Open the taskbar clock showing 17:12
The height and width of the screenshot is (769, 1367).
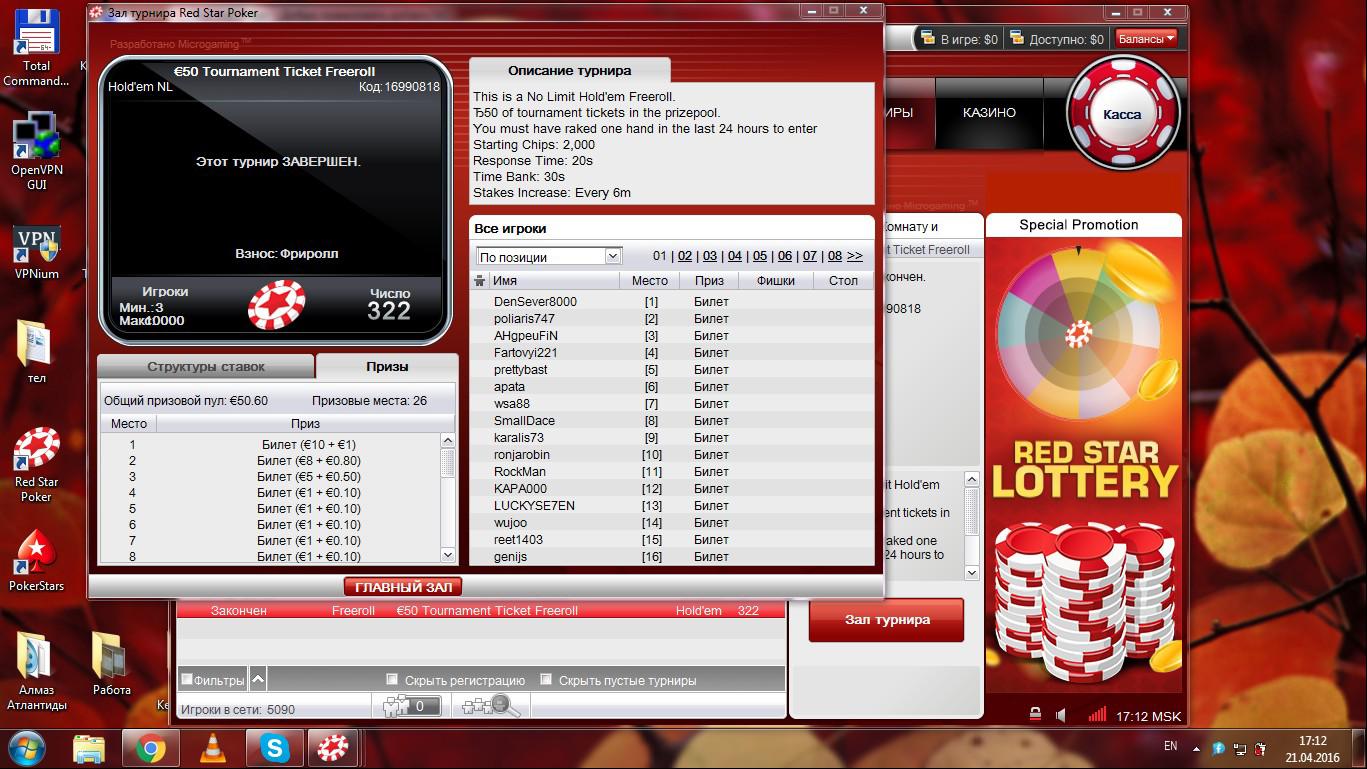[x=1312, y=748]
